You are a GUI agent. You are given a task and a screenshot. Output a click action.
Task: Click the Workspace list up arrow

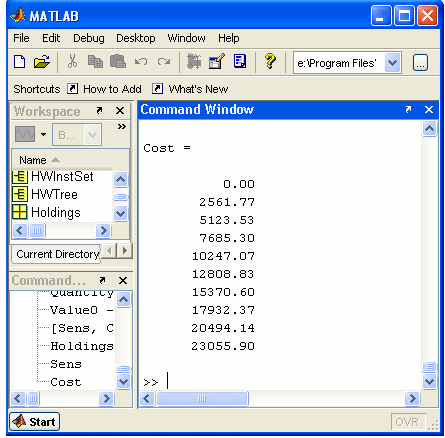coord(120,179)
